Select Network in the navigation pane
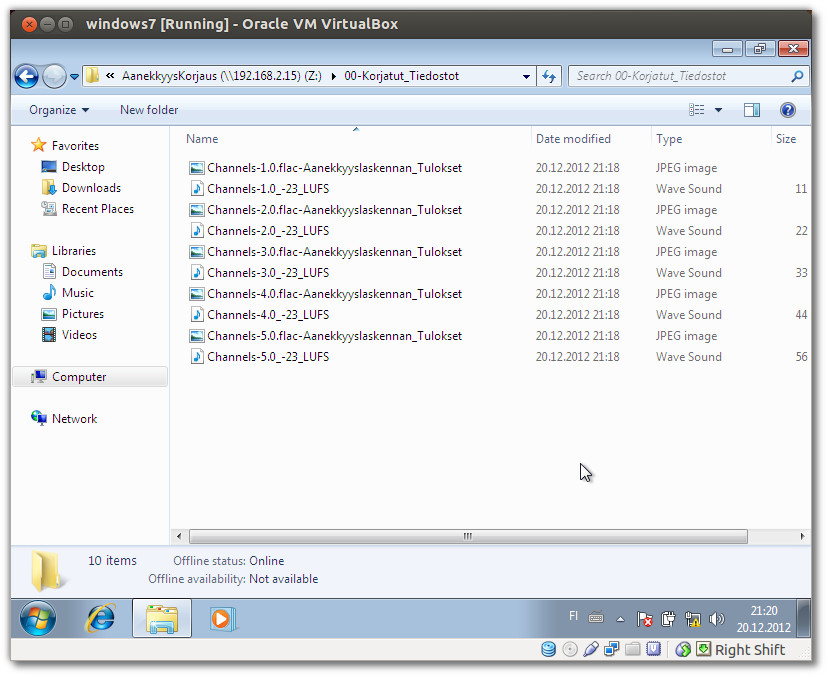 pos(74,419)
